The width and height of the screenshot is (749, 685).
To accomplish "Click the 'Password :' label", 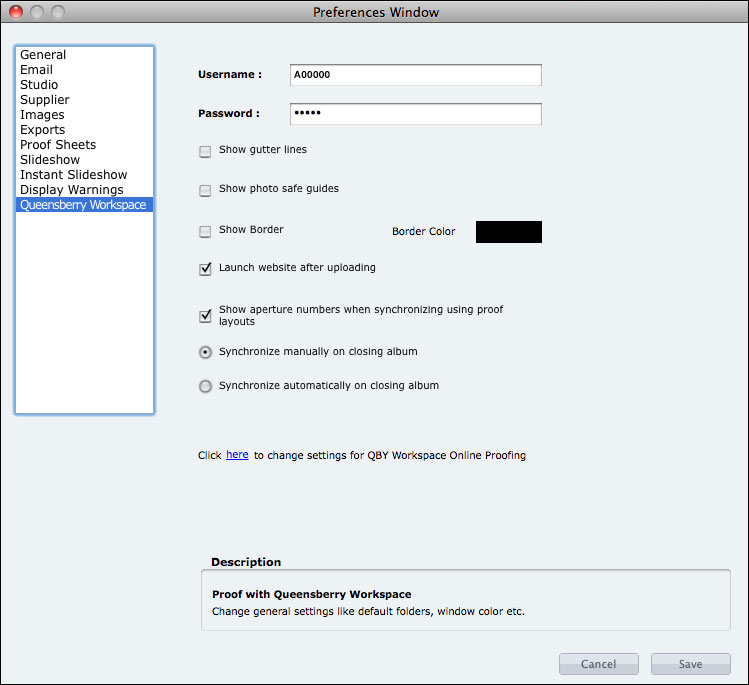I will click(229, 114).
